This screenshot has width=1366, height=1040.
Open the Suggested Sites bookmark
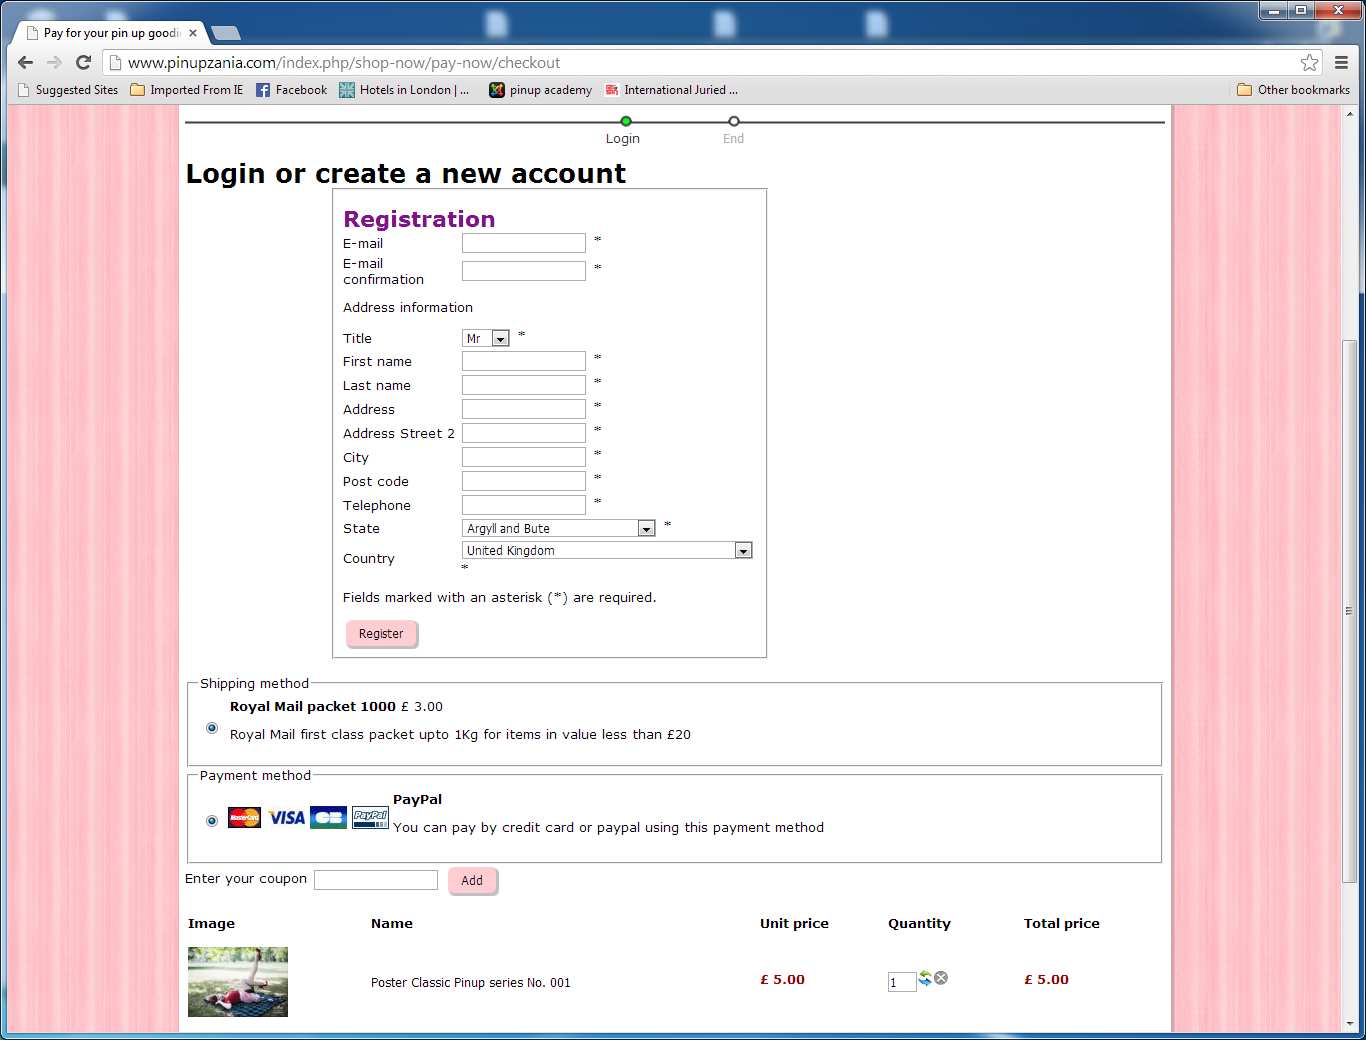(x=68, y=90)
